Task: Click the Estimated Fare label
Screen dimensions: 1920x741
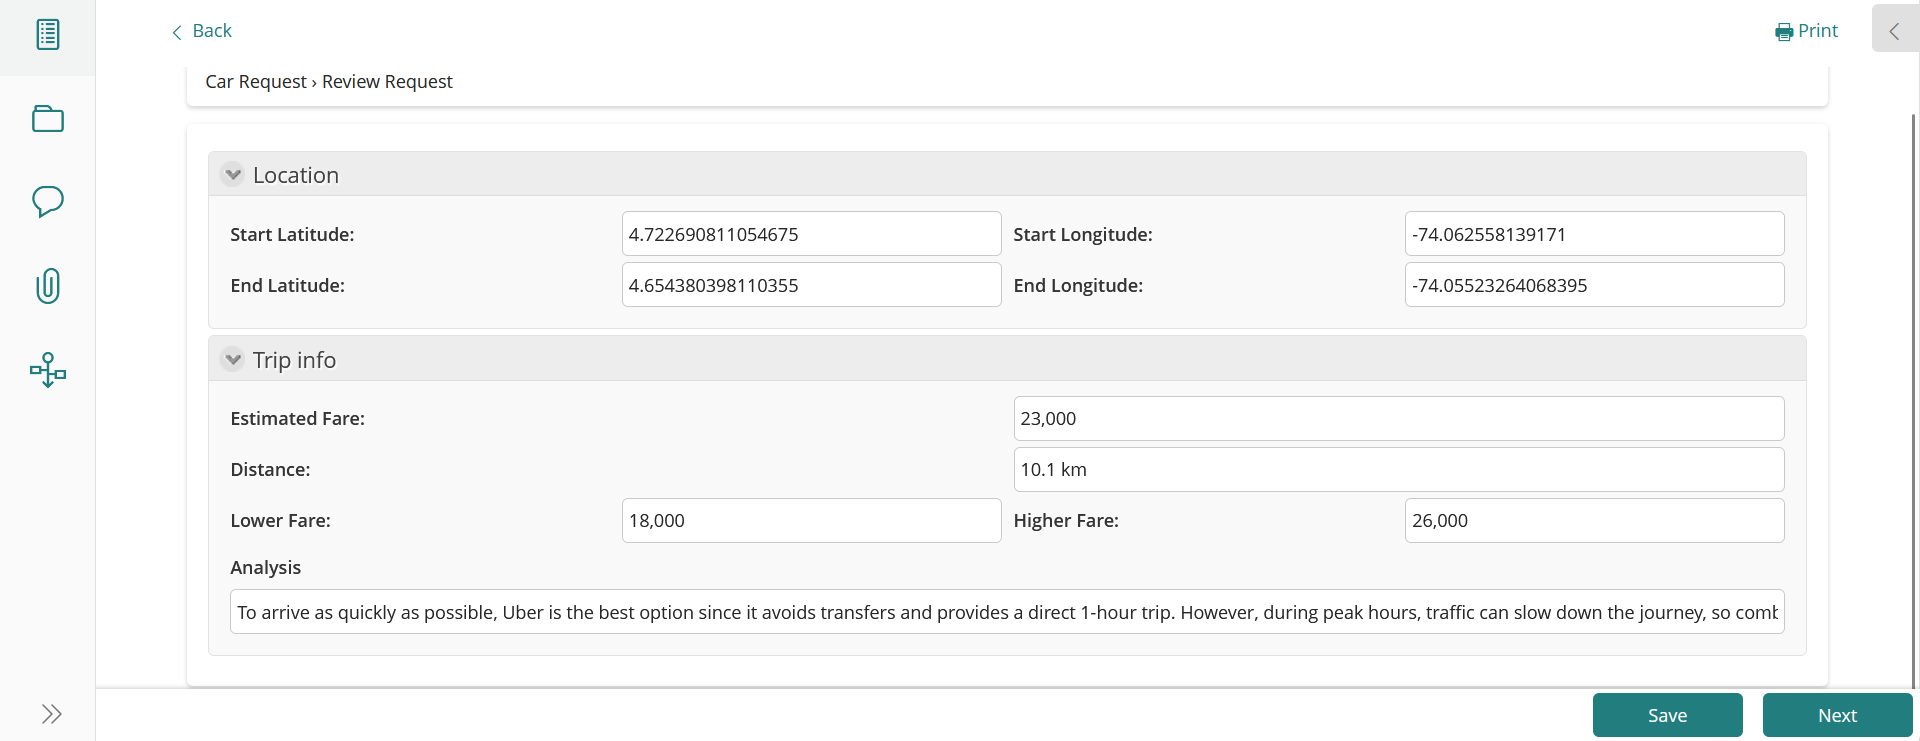Action: pyautogui.click(x=297, y=418)
